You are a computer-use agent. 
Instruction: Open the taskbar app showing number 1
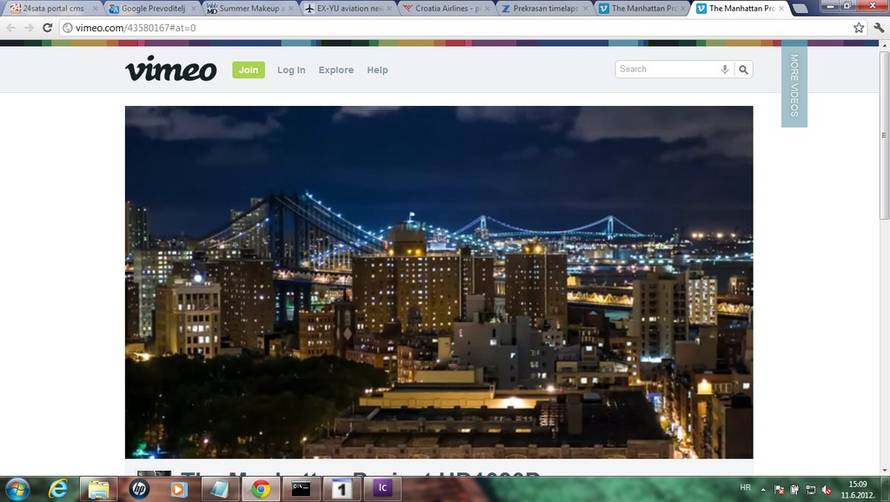click(341, 489)
